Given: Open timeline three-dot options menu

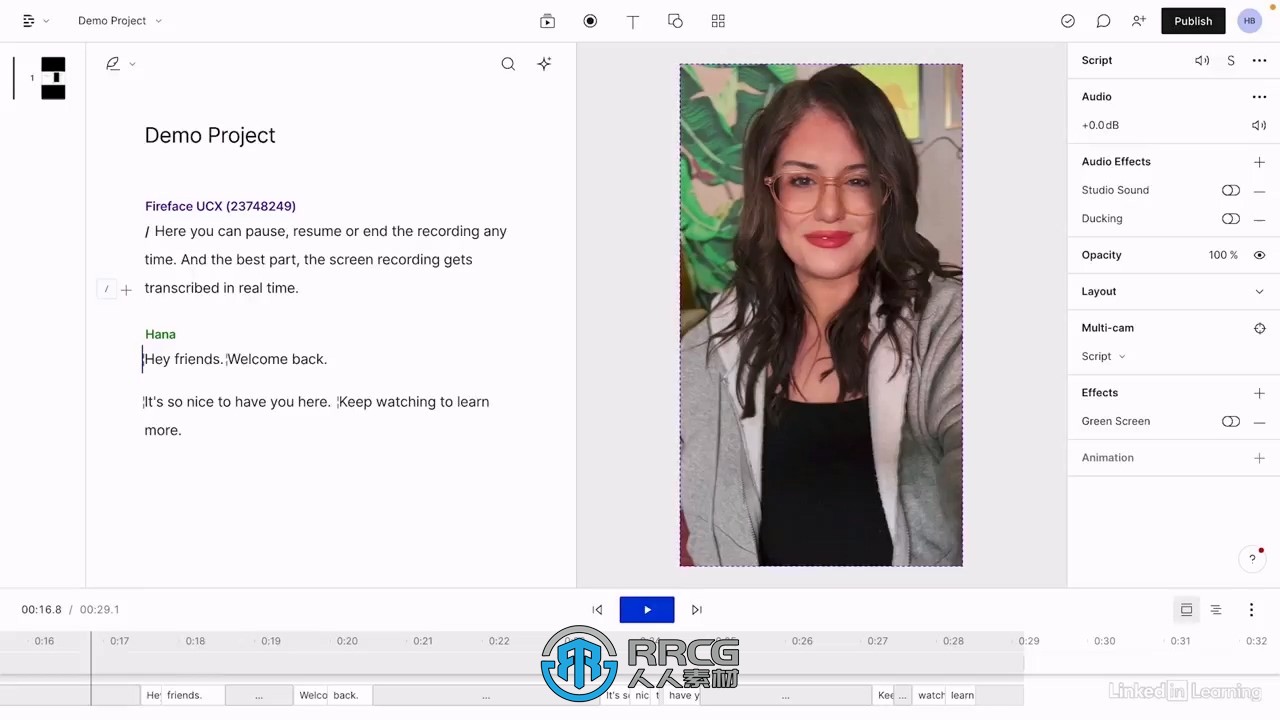Looking at the screenshot, I should pyautogui.click(x=1251, y=610).
